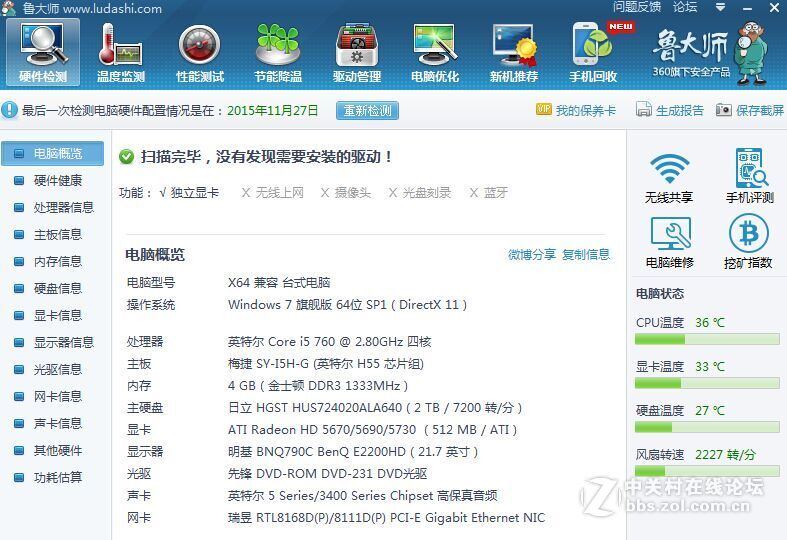Click the blue info icon beside last detection
787x540 pixels.
[9, 110]
